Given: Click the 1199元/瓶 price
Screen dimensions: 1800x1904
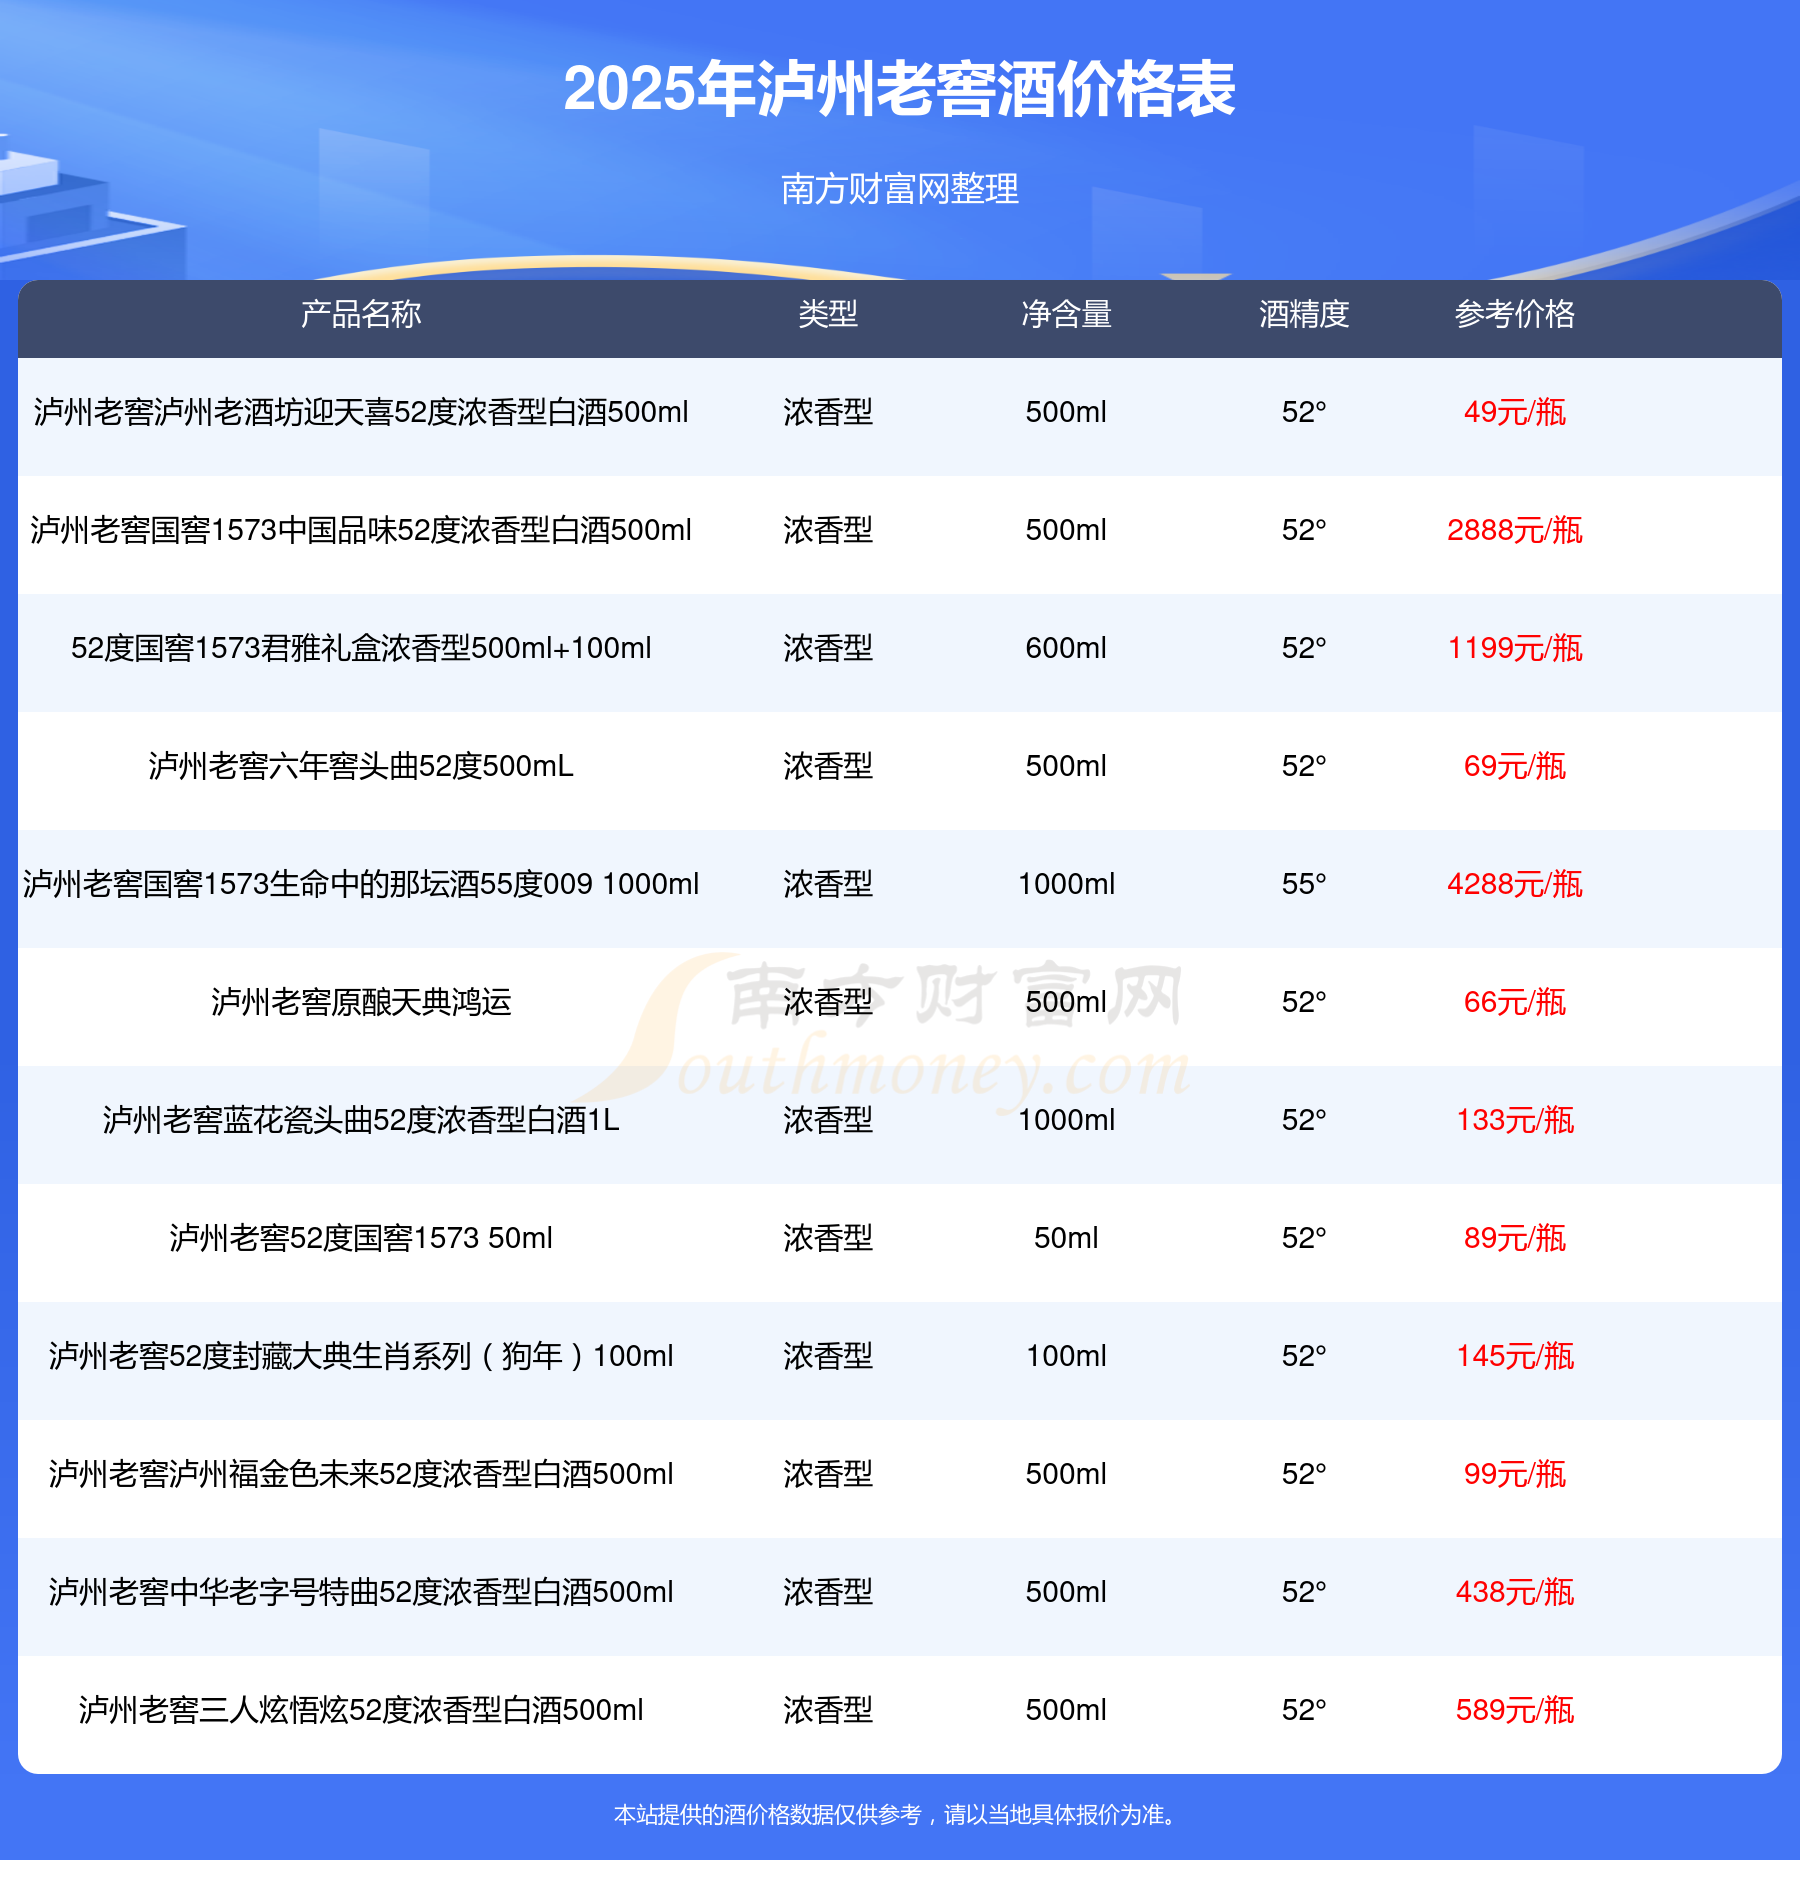Looking at the screenshot, I should click(1515, 648).
